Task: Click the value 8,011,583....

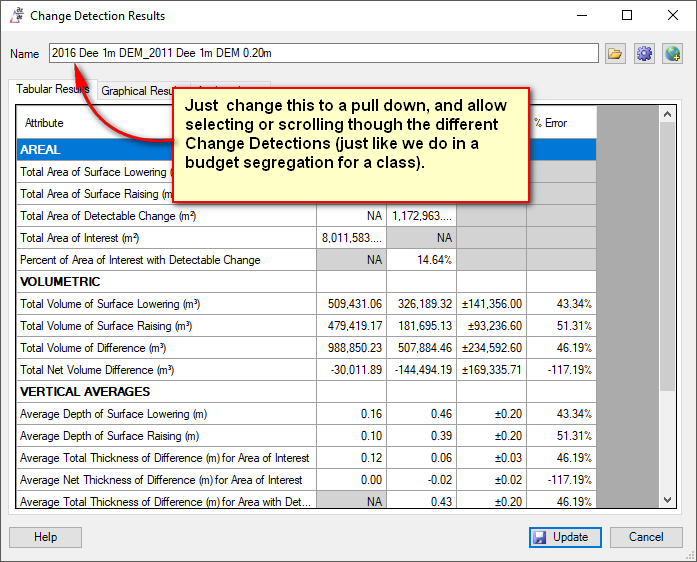Action: 352,238
